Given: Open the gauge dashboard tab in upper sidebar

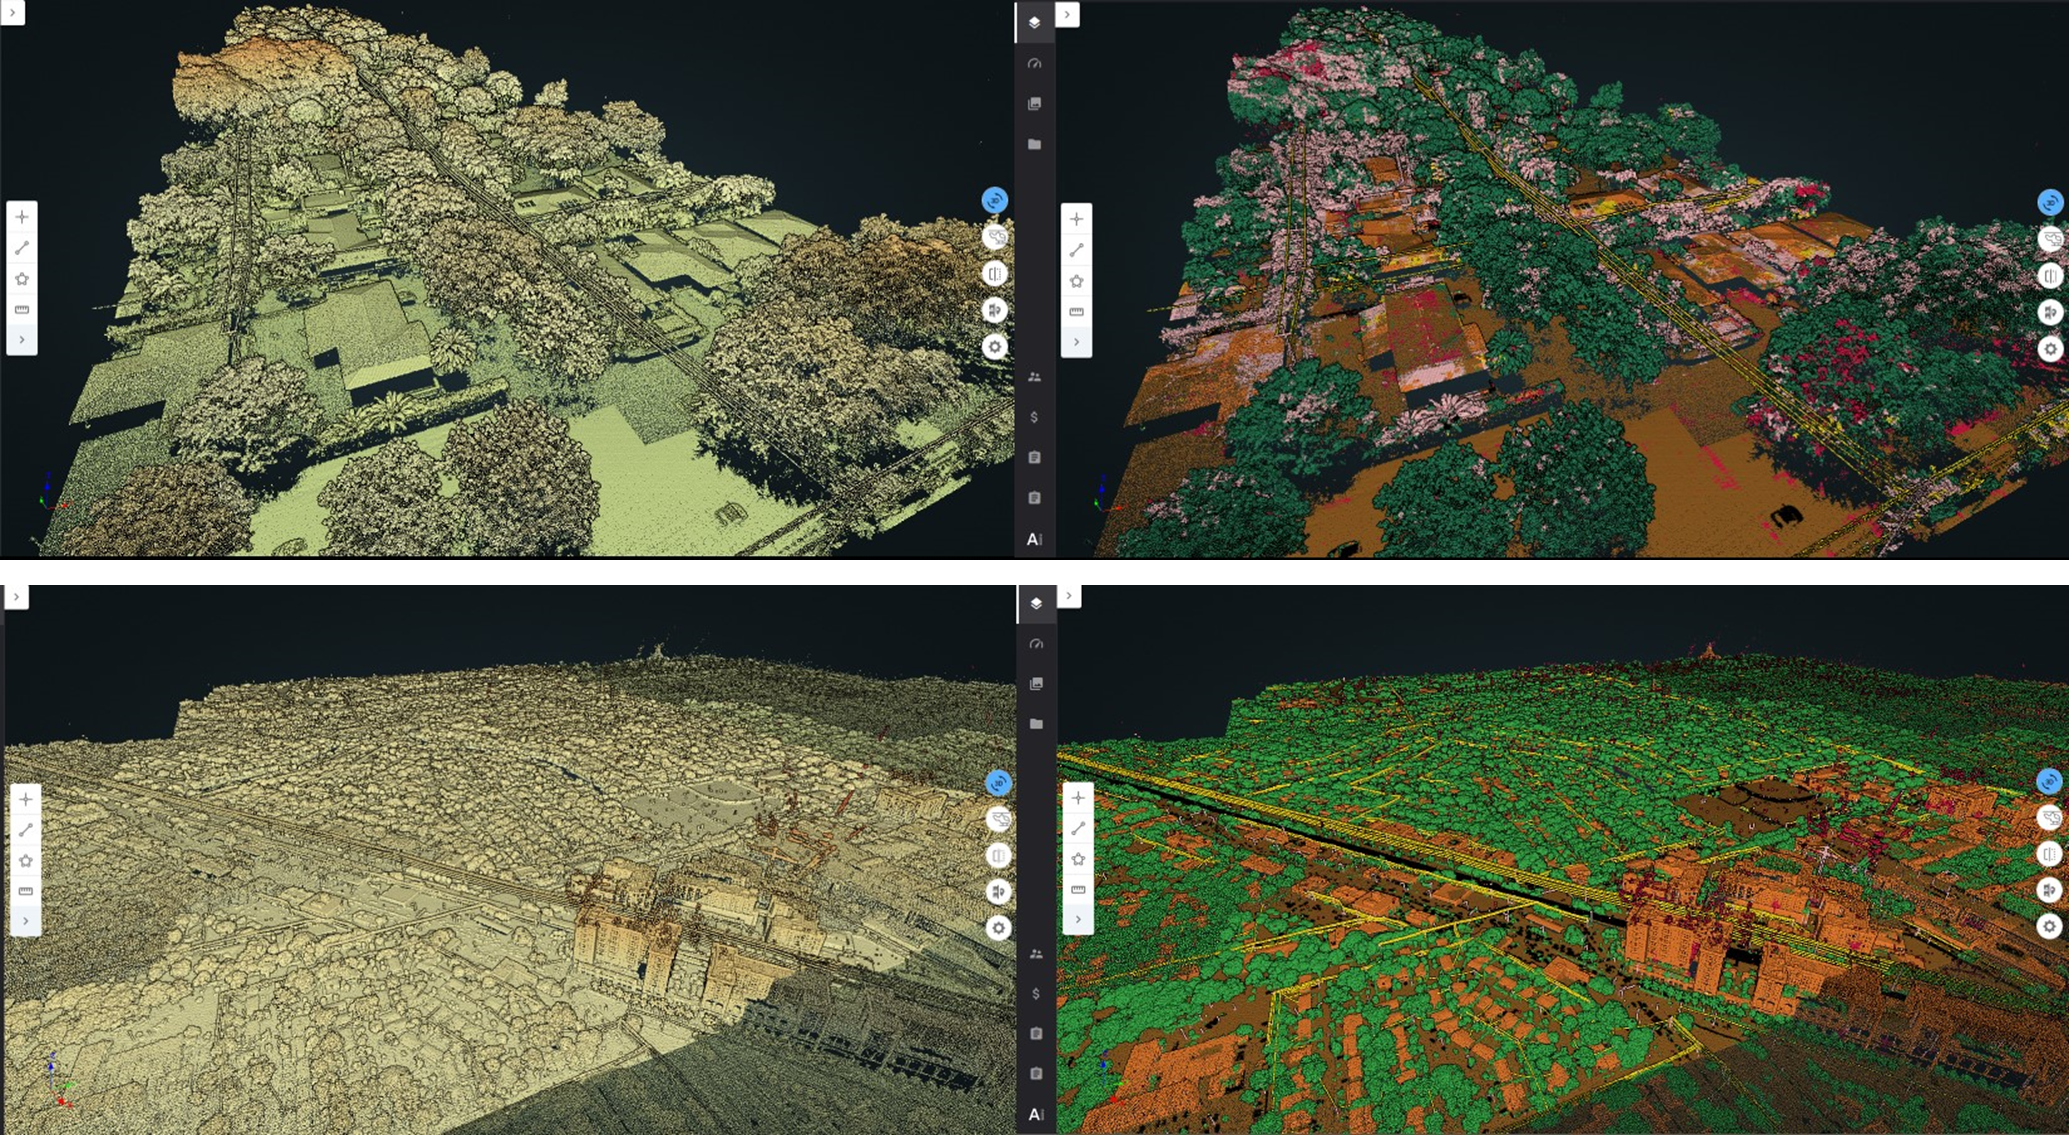Looking at the screenshot, I should click(1034, 64).
